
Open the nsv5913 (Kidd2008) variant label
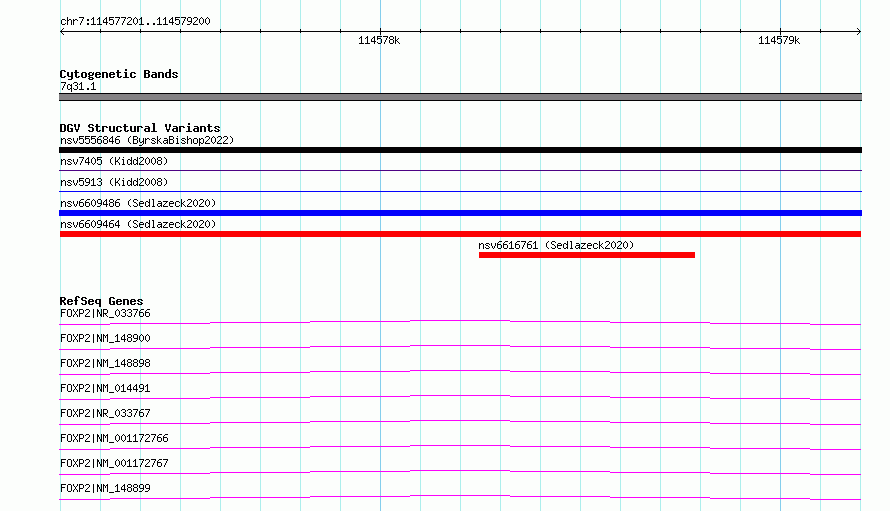tap(114, 182)
